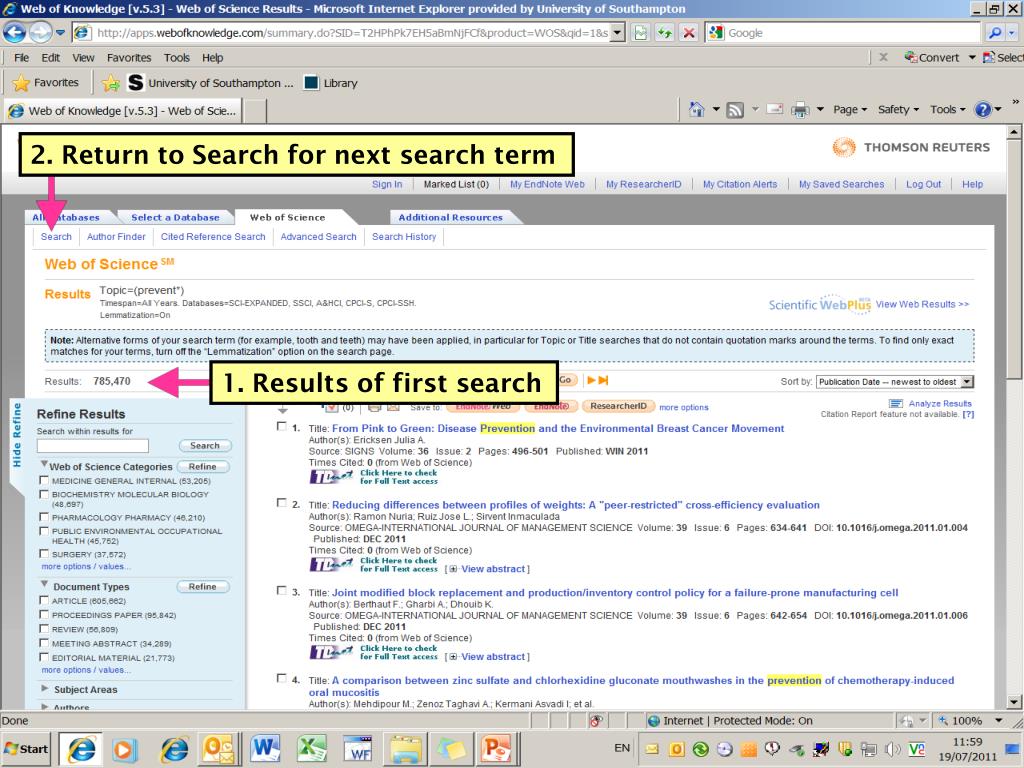Open Outlook from the taskbar
1024x768 pixels.
(x=218, y=748)
